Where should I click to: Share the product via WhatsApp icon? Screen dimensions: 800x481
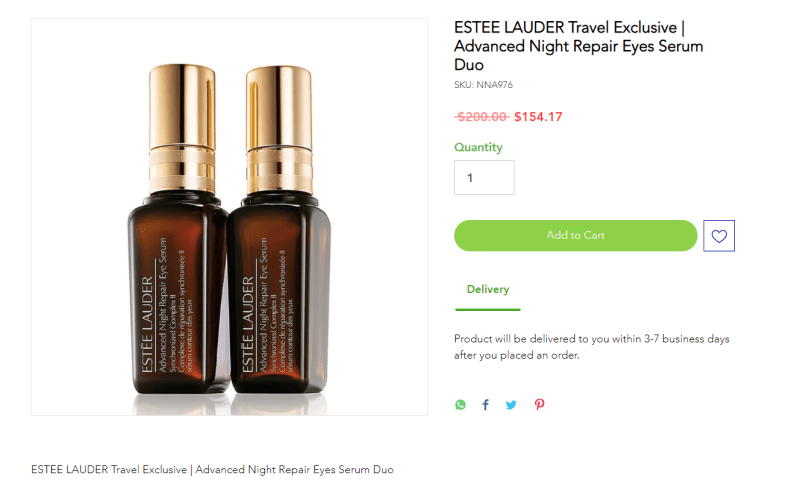pos(460,404)
